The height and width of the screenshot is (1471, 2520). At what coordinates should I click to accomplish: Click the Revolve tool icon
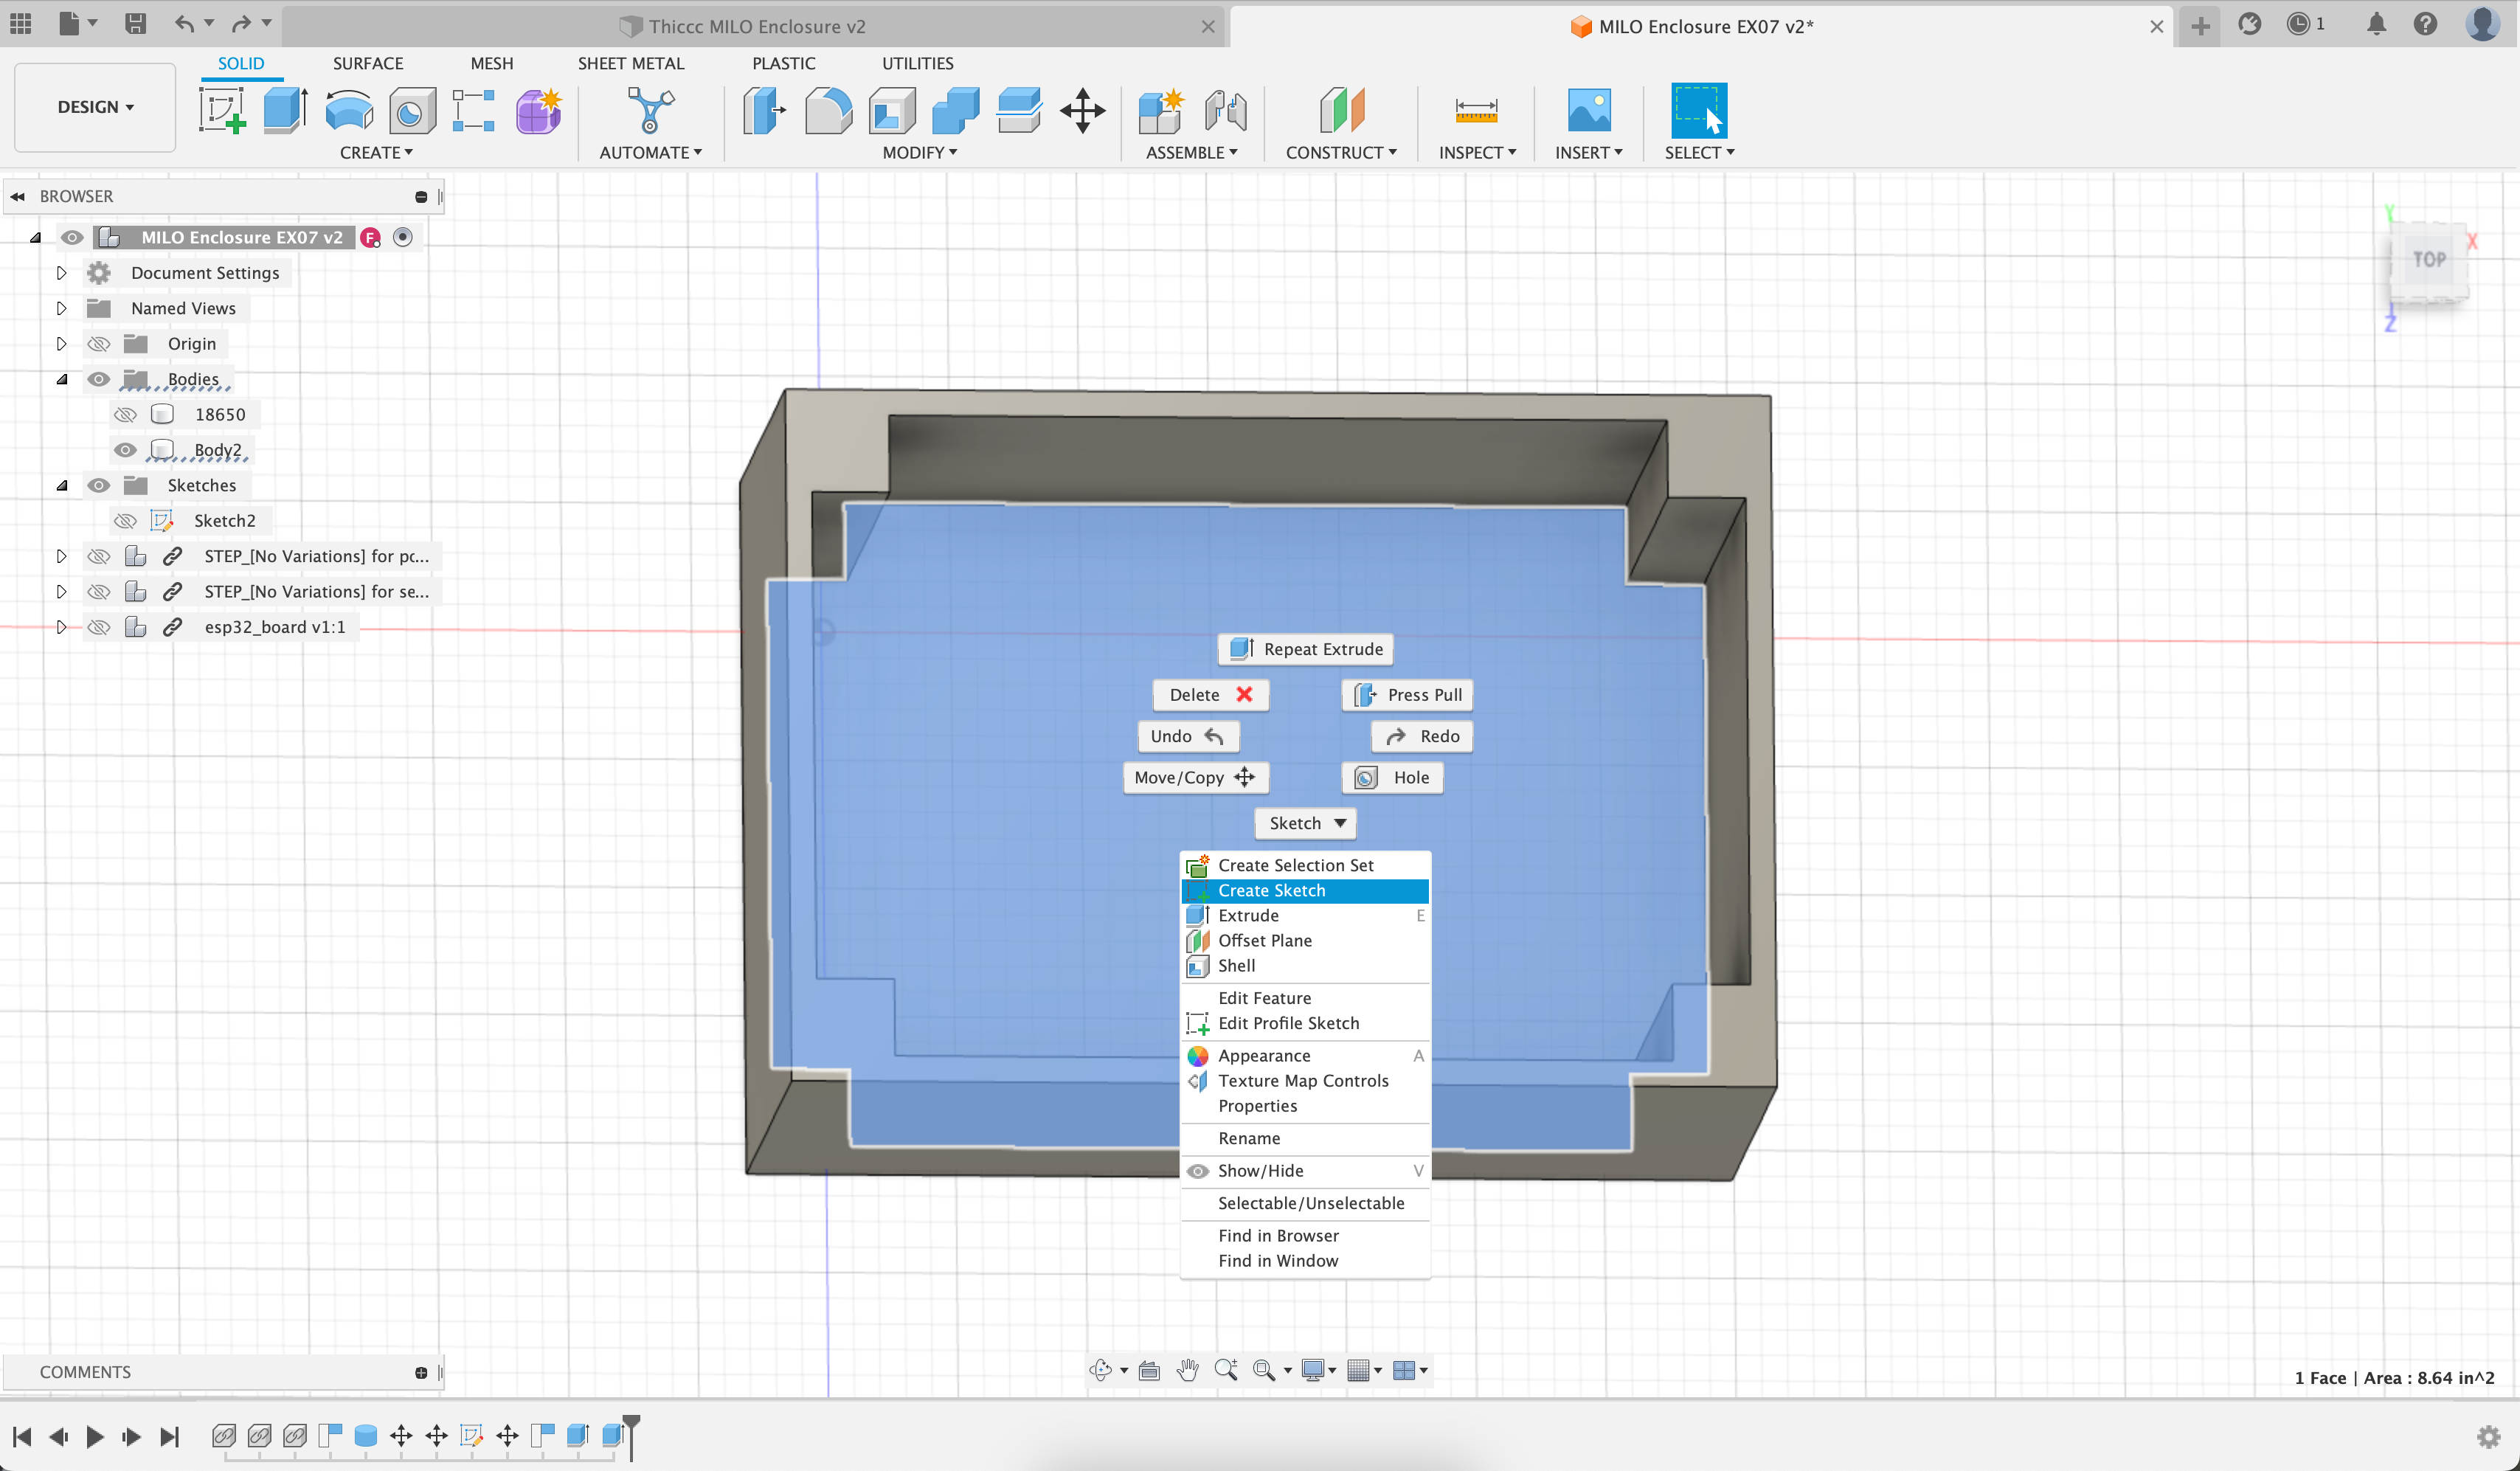349,110
